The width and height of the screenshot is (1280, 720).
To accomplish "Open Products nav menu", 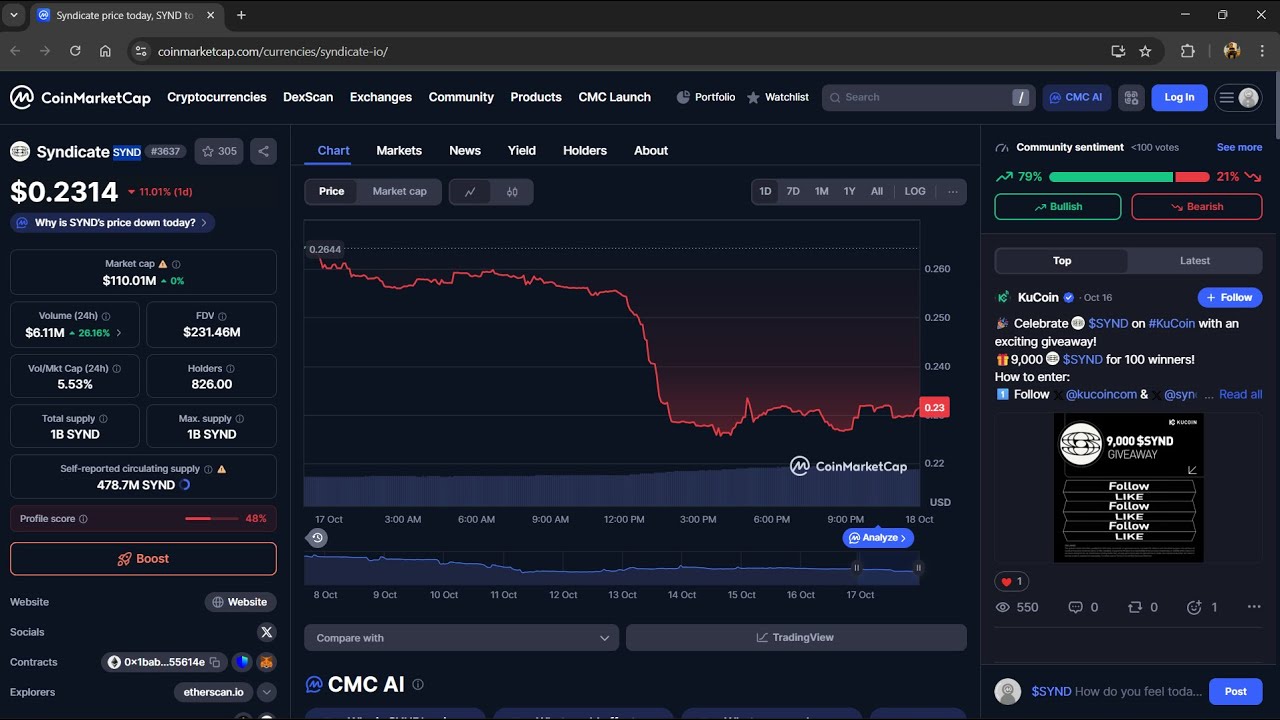I will pos(536,97).
